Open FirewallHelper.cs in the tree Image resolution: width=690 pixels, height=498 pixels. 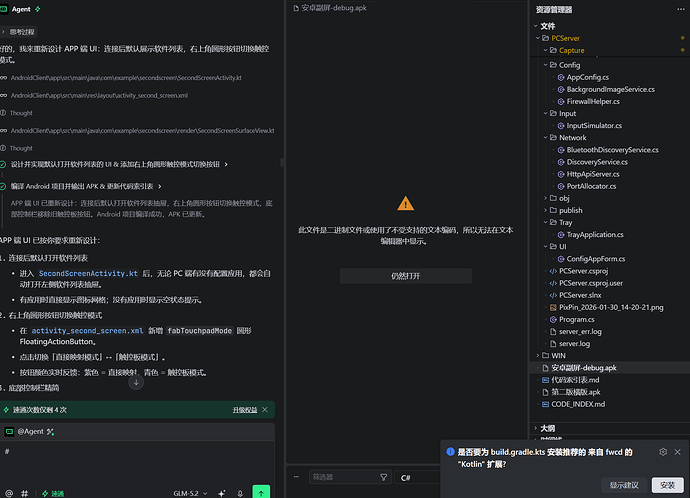click(593, 102)
